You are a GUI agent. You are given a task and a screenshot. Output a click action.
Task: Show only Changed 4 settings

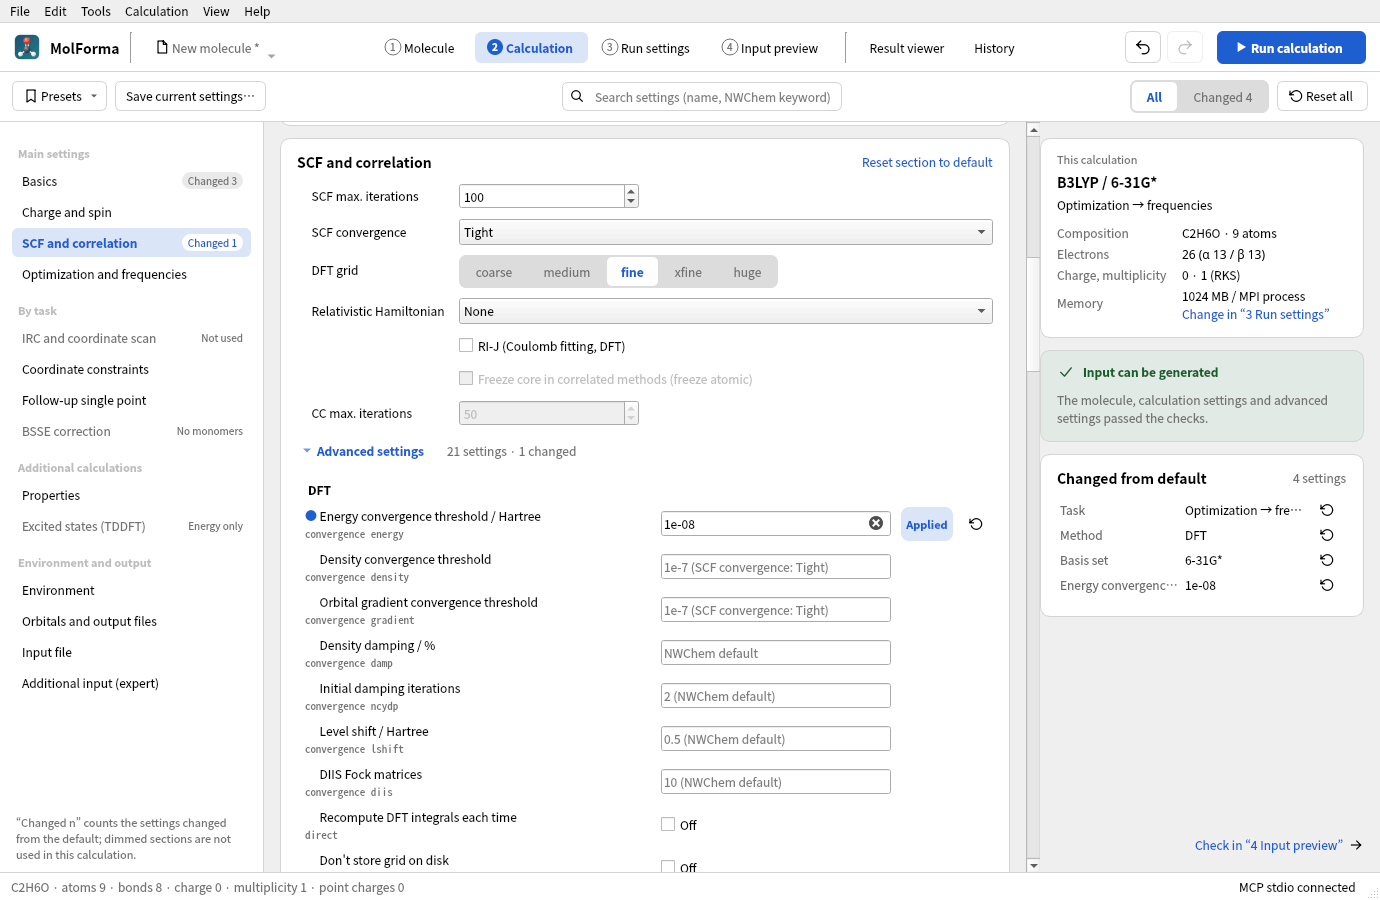[x=1222, y=97]
